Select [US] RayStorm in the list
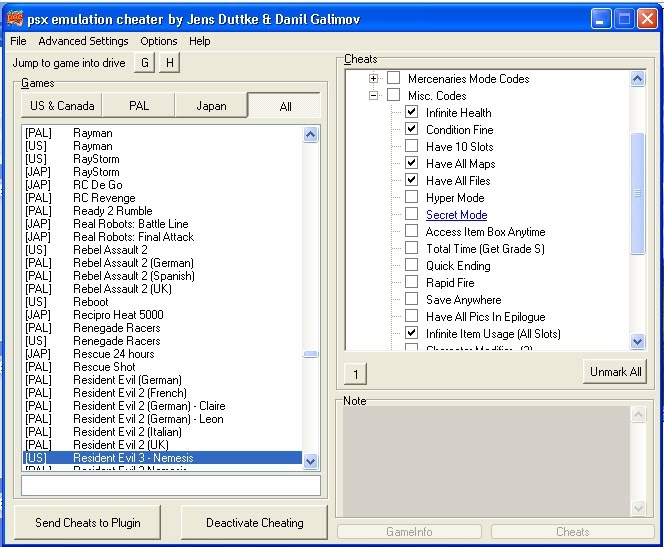Viewport: 664px width, 547px height. pyautogui.click(x=163, y=159)
